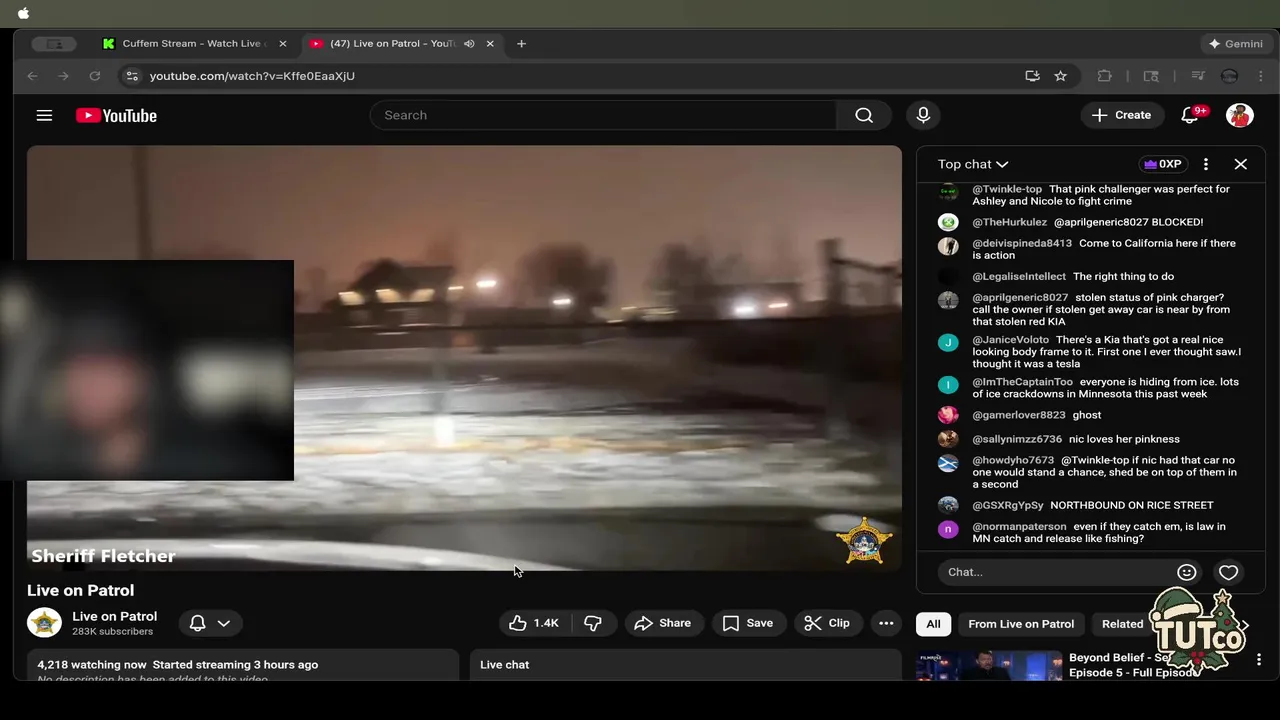
Task: Focus the YouTube Search field
Action: (603, 115)
